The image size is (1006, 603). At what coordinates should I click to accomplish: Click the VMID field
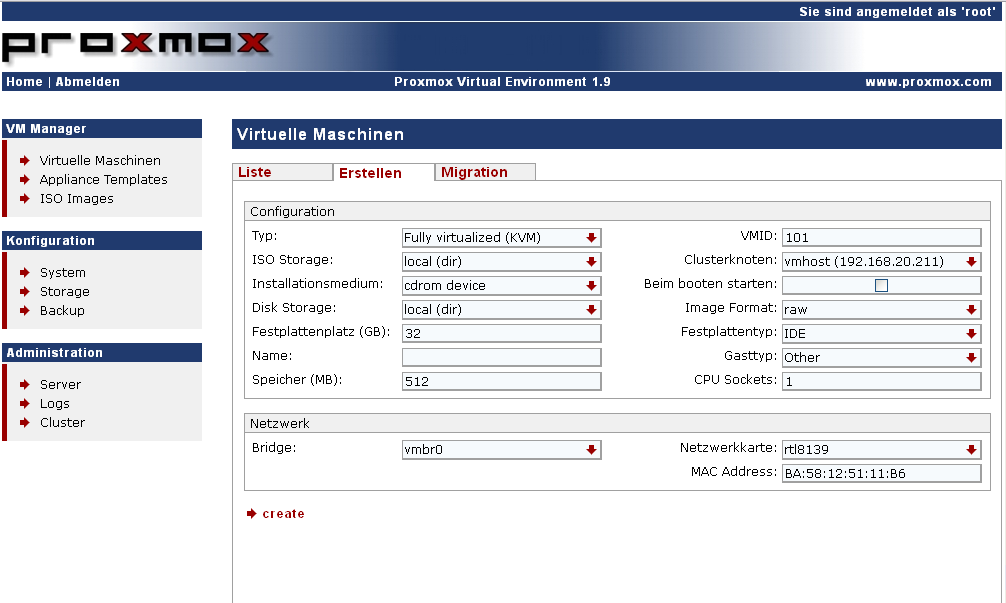pos(882,237)
